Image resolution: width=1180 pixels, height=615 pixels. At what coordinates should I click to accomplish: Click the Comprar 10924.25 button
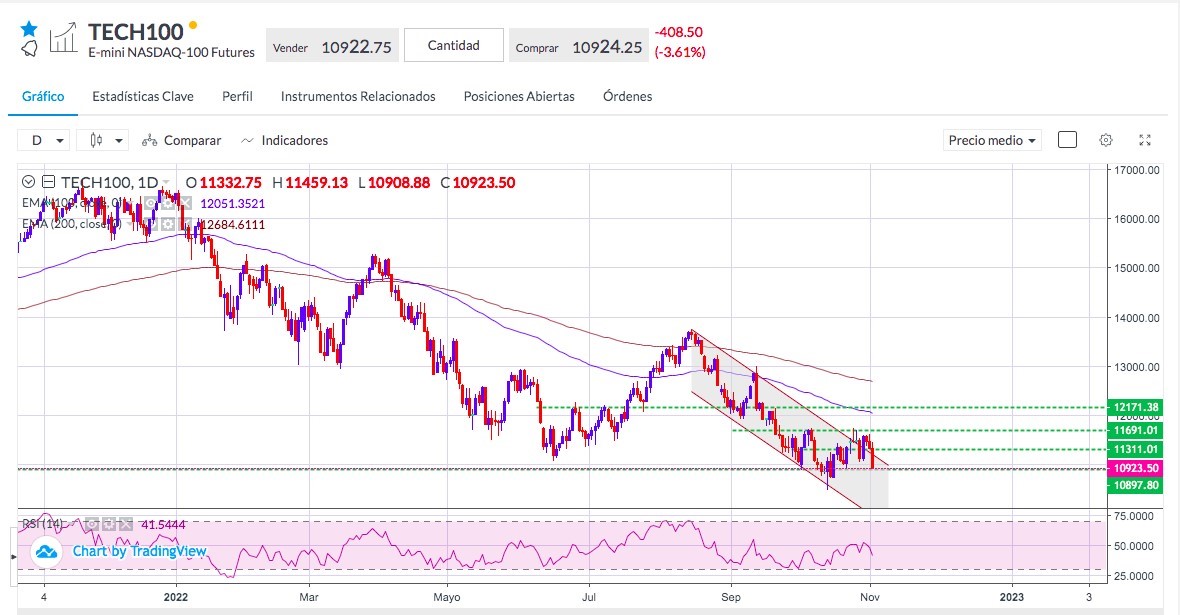tap(579, 47)
